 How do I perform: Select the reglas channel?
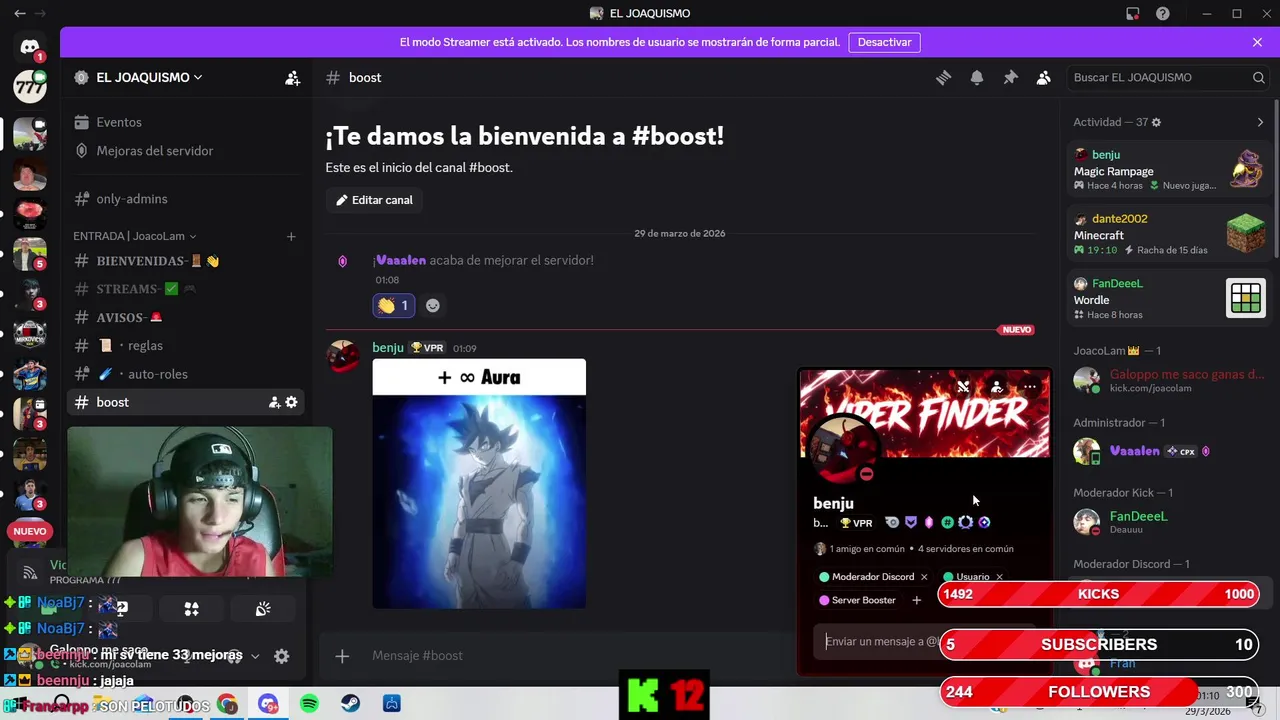[186, 345]
